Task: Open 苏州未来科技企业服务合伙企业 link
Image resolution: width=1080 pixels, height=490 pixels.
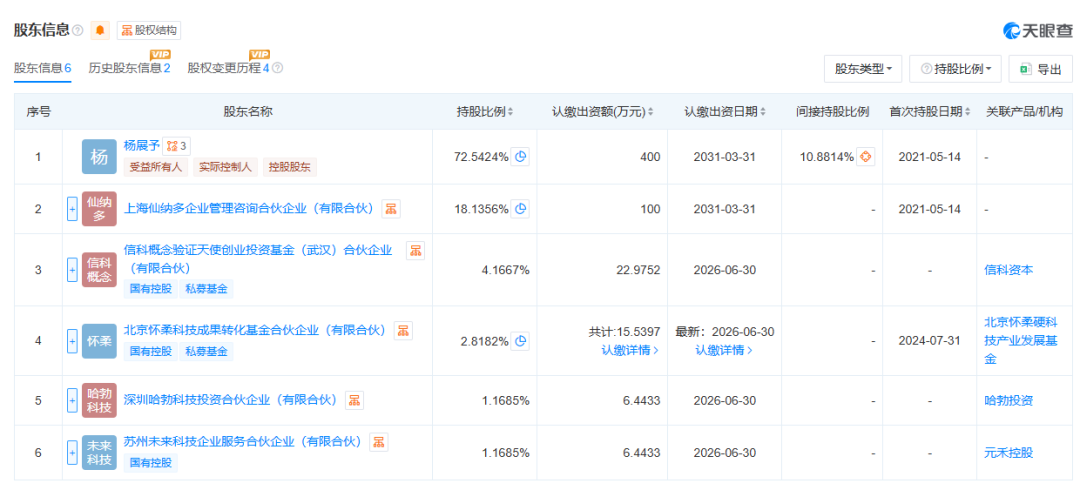Action: 242,442
